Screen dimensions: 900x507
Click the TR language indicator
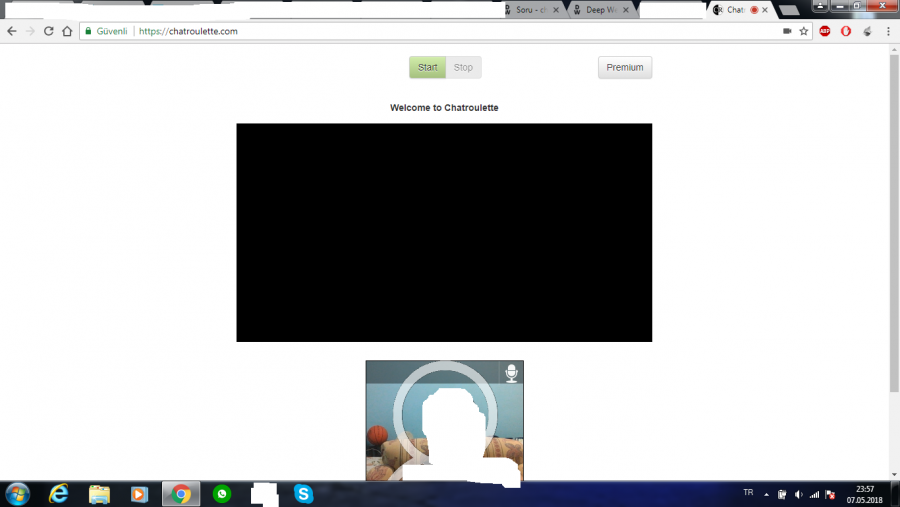(x=748, y=493)
